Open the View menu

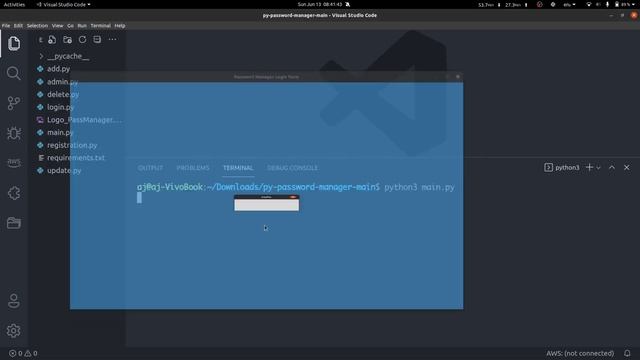pos(57,25)
